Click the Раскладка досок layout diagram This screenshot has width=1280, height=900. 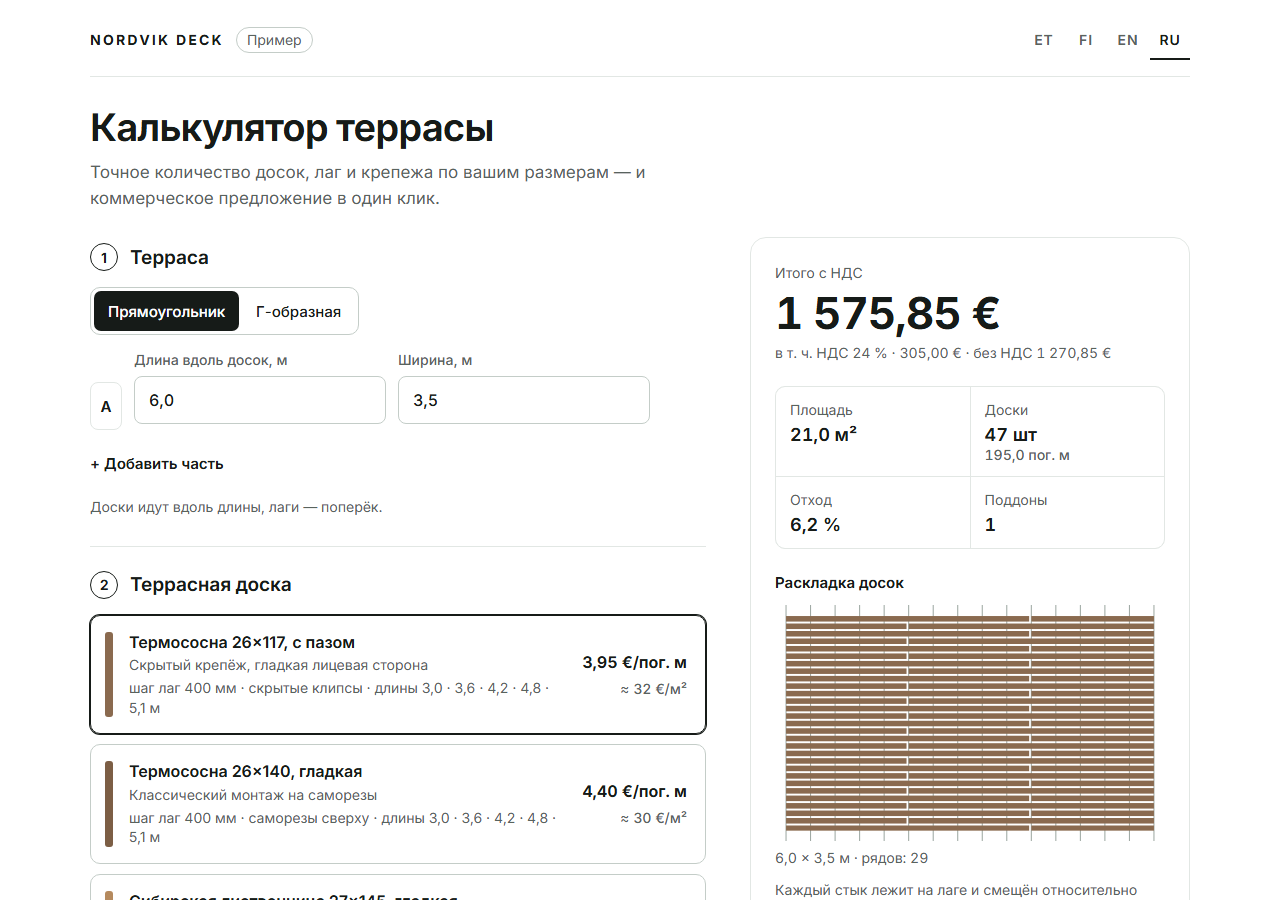coord(970,722)
